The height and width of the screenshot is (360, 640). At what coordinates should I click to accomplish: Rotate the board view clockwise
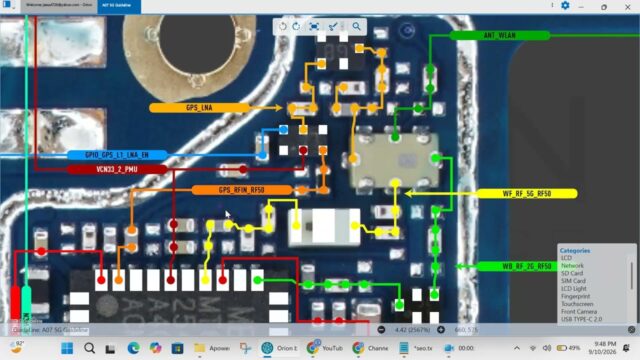pos(296,27)
